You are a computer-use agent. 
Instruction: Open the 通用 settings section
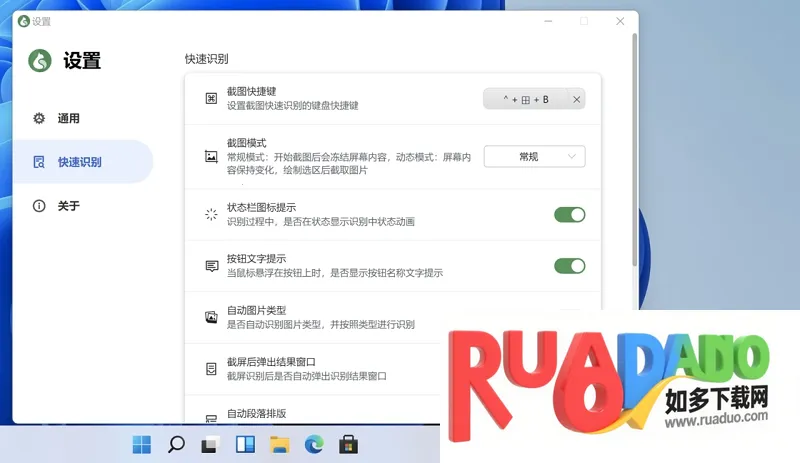68,118
